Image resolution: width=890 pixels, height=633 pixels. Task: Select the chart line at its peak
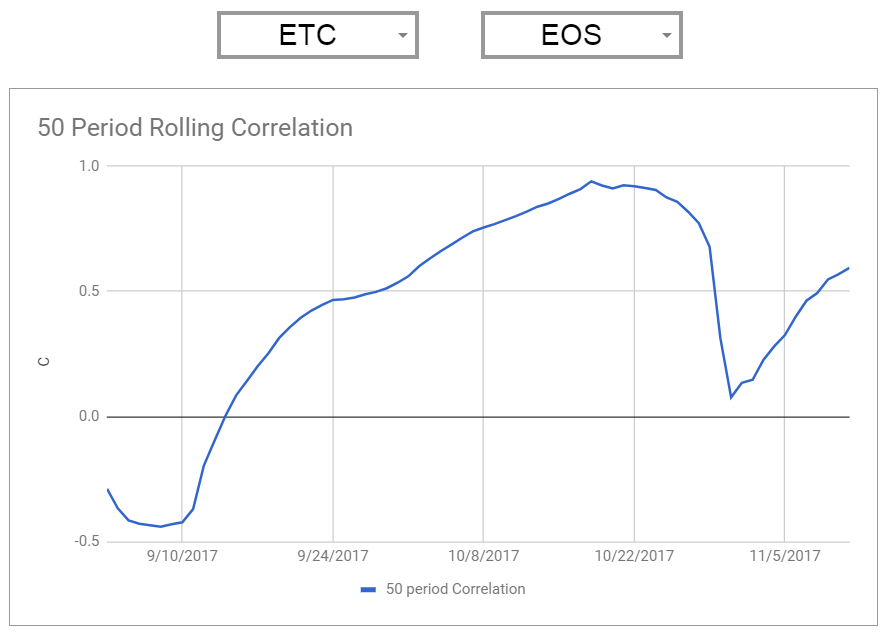(592, 181)
